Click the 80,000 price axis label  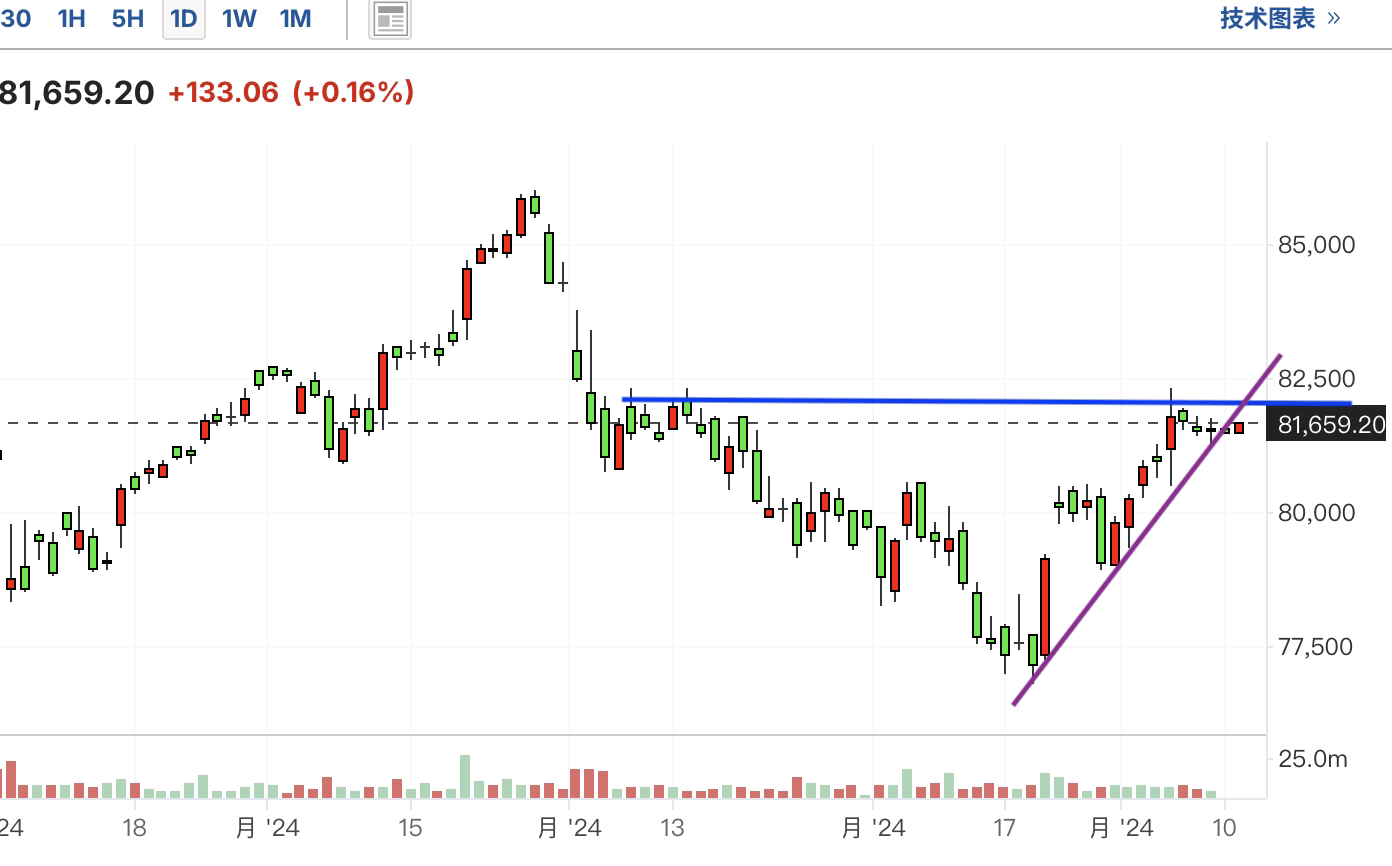1317,513
